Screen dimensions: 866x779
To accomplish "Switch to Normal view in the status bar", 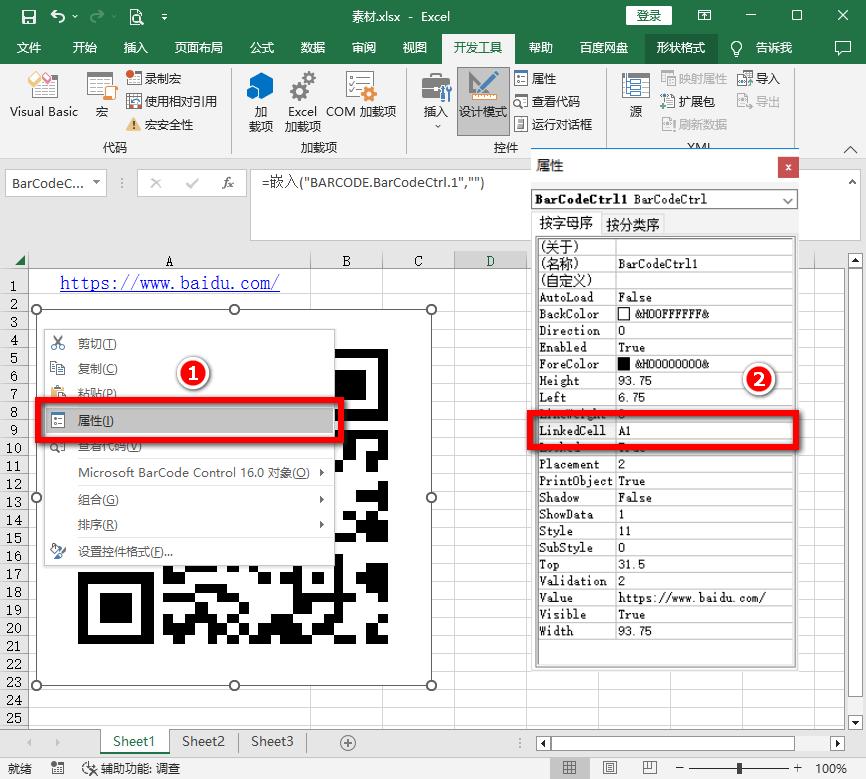I will click(x=569, y=767).
